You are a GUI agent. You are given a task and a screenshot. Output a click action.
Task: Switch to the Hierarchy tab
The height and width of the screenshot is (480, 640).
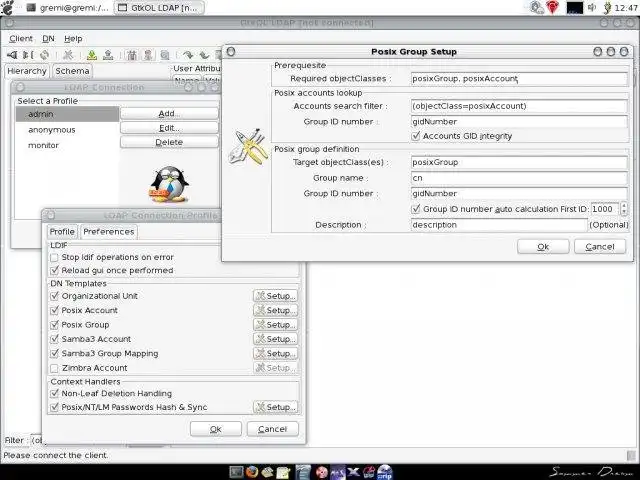pos(27,71)
